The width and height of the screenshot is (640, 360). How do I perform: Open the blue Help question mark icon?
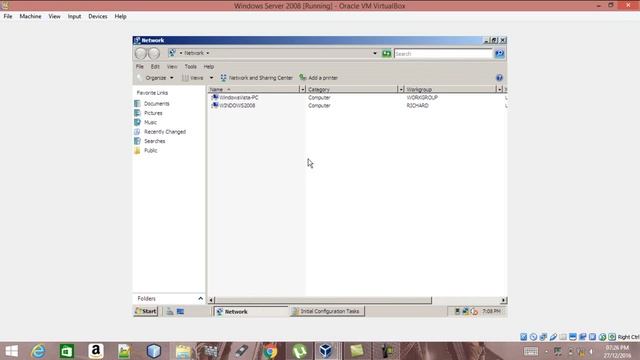[x=499, y=78]
